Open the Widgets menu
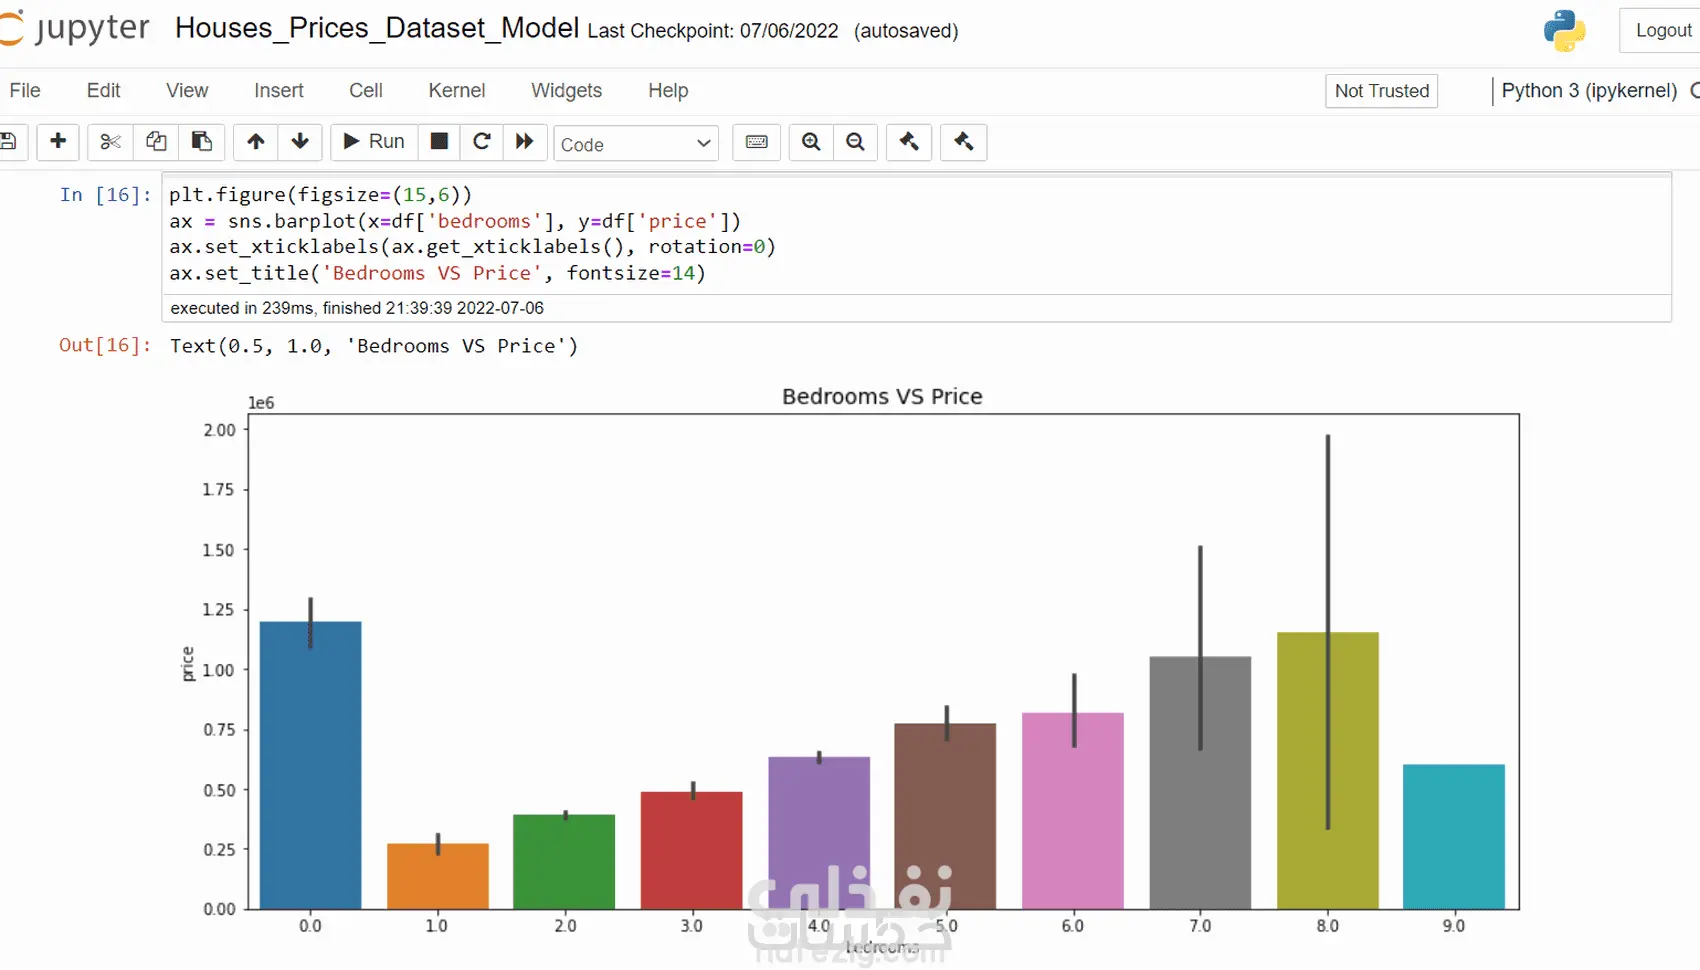 coord(567,91)
